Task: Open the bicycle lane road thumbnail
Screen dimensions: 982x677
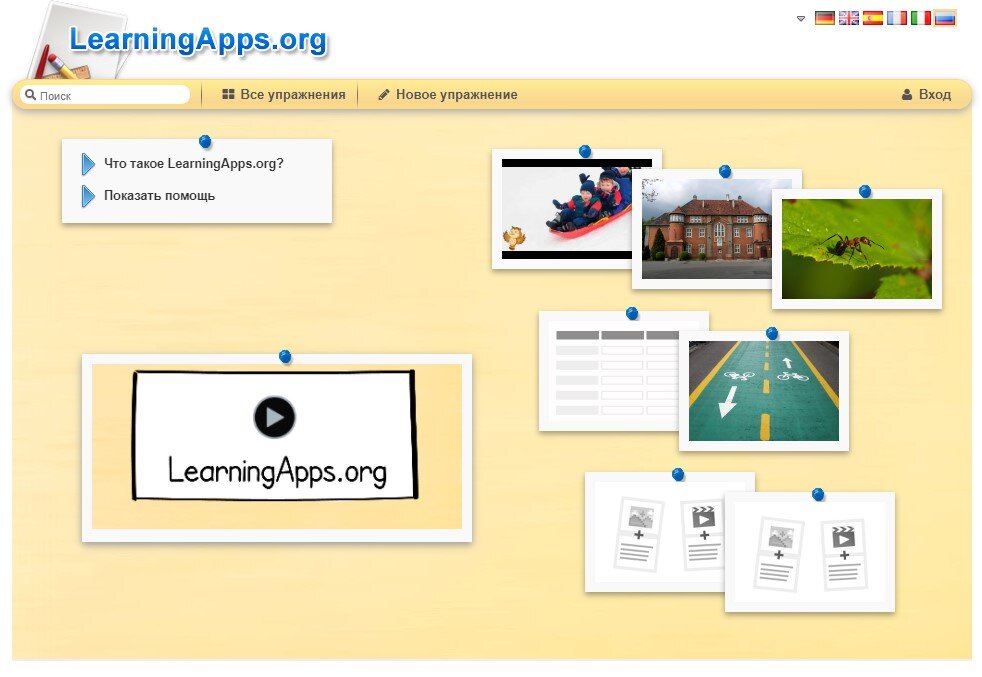Action: 763,391
